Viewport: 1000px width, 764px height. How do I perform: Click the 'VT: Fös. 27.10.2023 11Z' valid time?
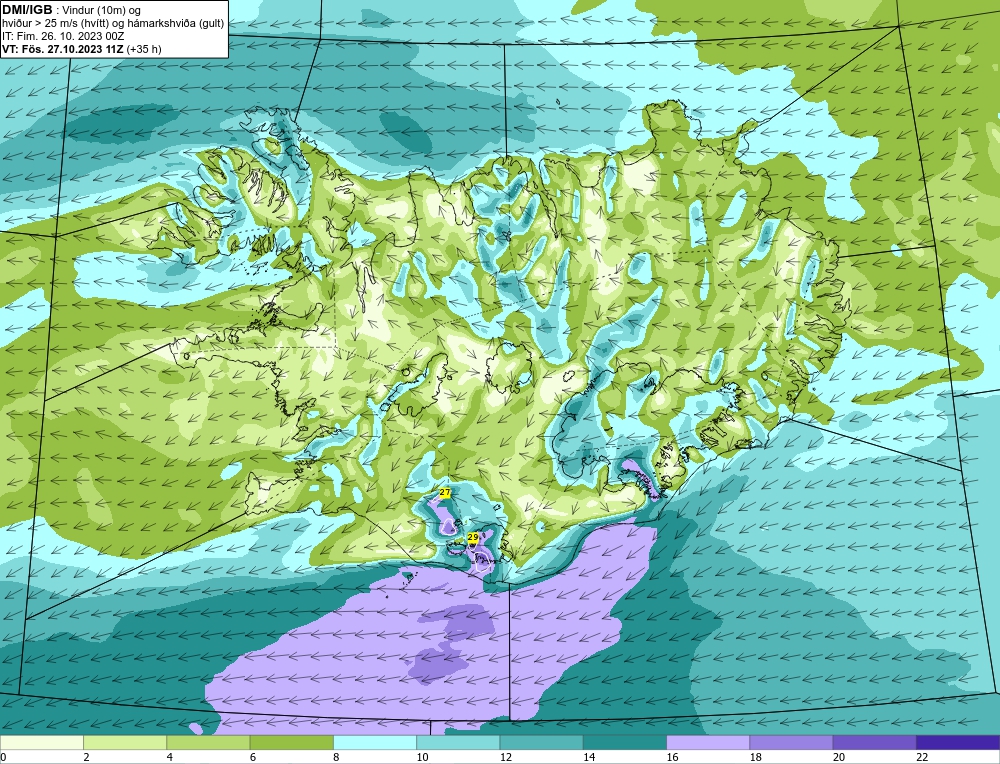point(64,49)
